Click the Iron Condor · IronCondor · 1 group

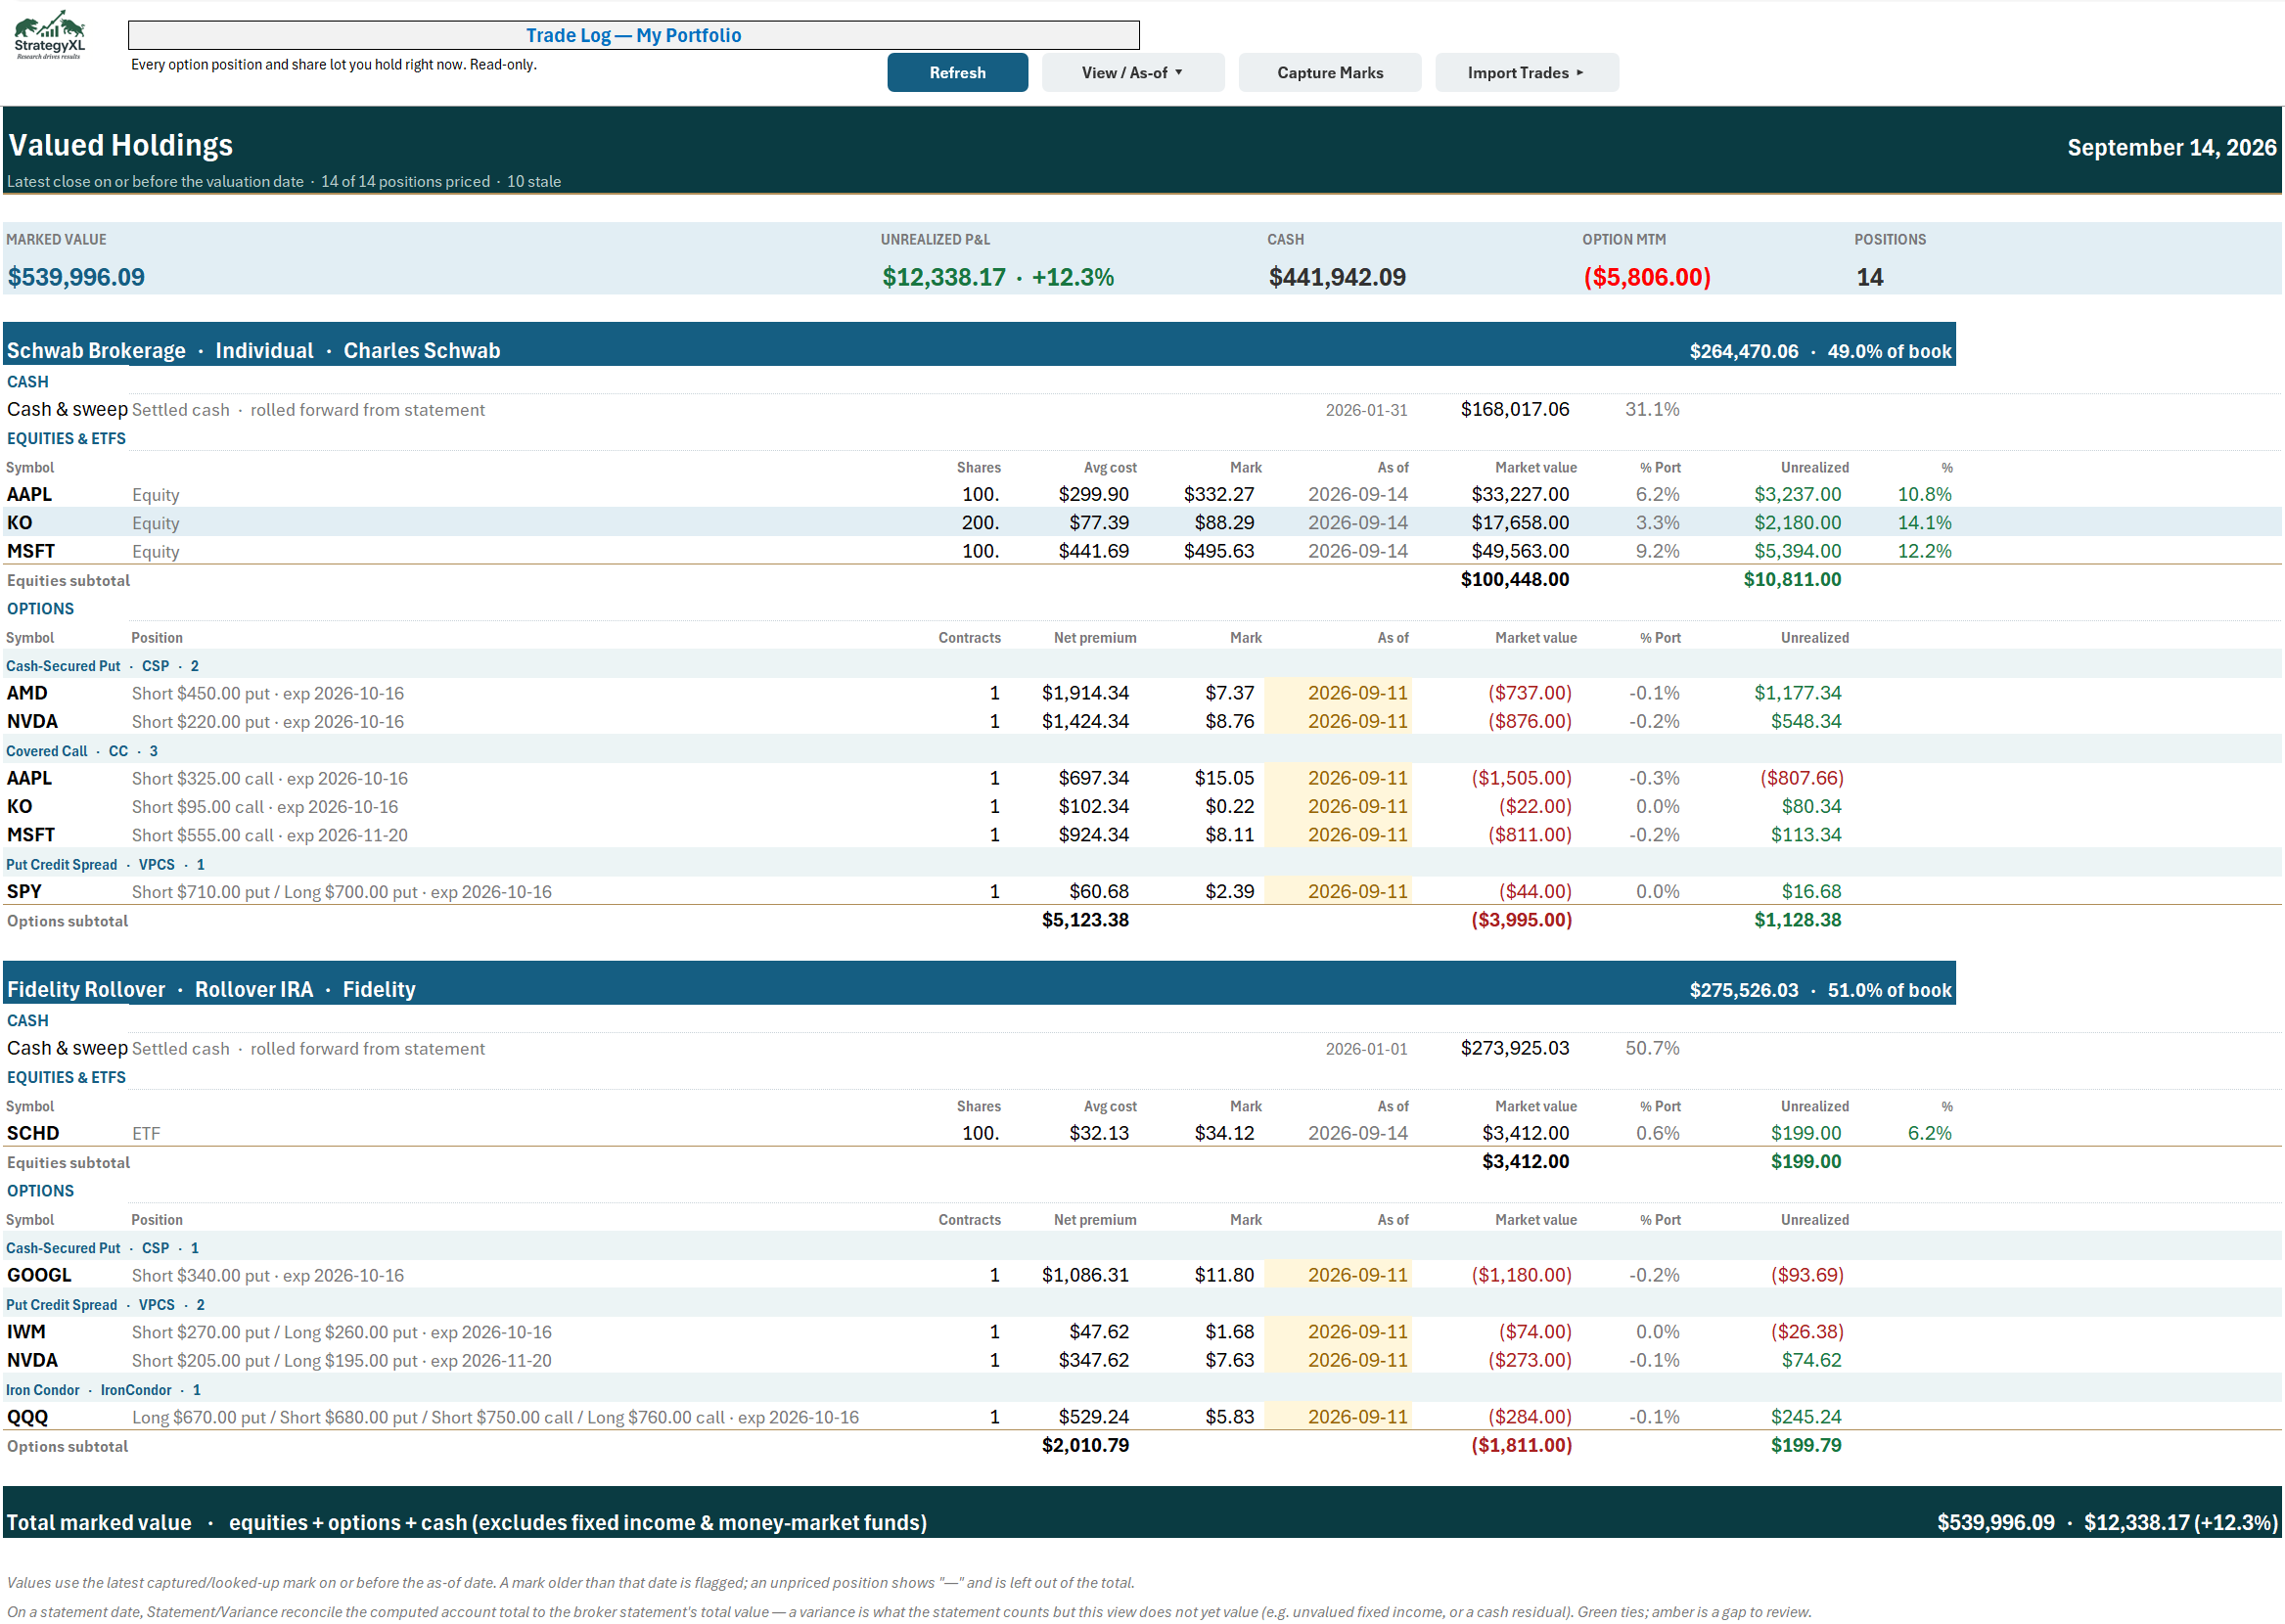coord(103,1390)
